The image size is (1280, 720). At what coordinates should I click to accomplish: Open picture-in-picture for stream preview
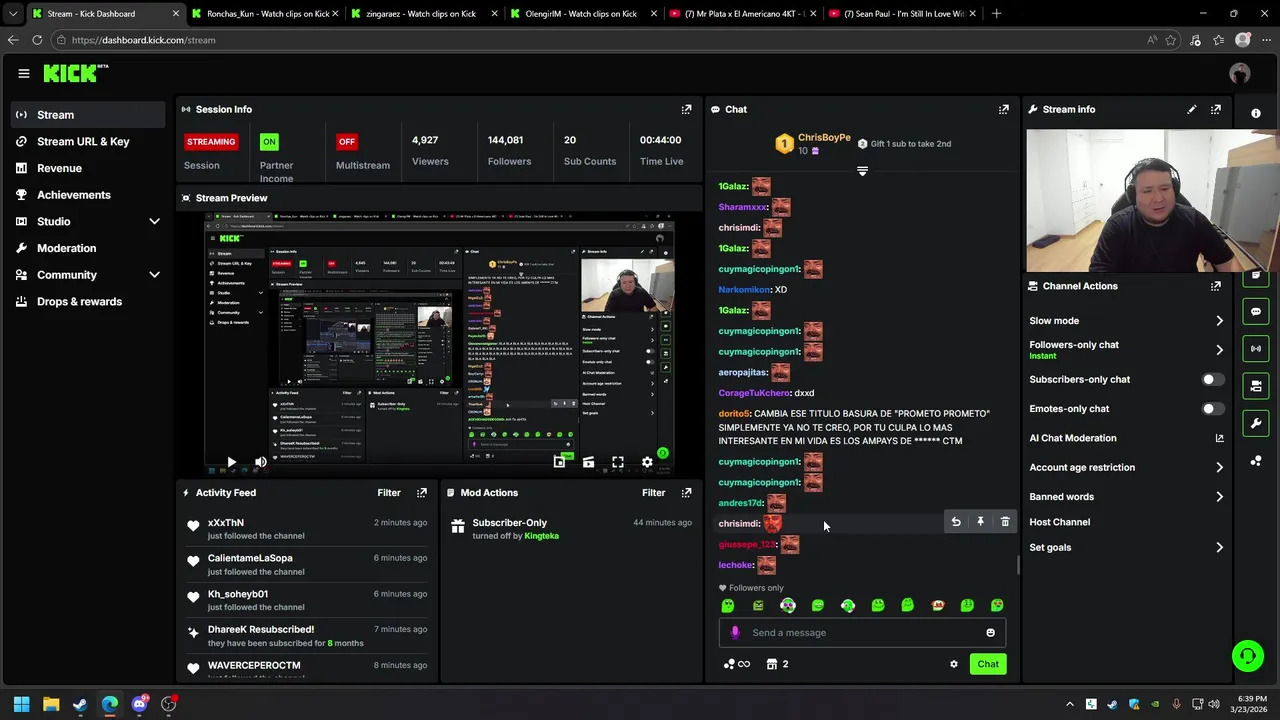pos(559,462)
